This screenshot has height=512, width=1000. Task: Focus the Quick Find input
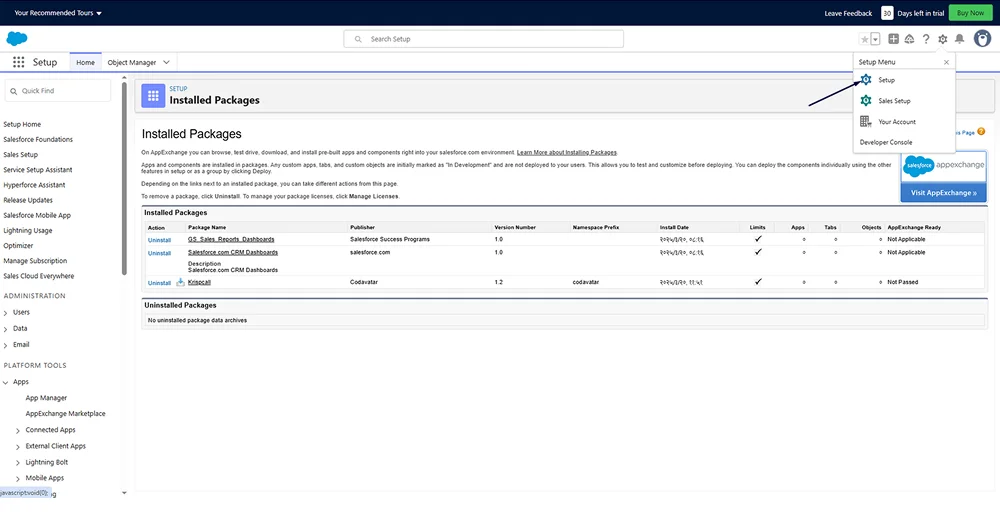click(57, 91)
